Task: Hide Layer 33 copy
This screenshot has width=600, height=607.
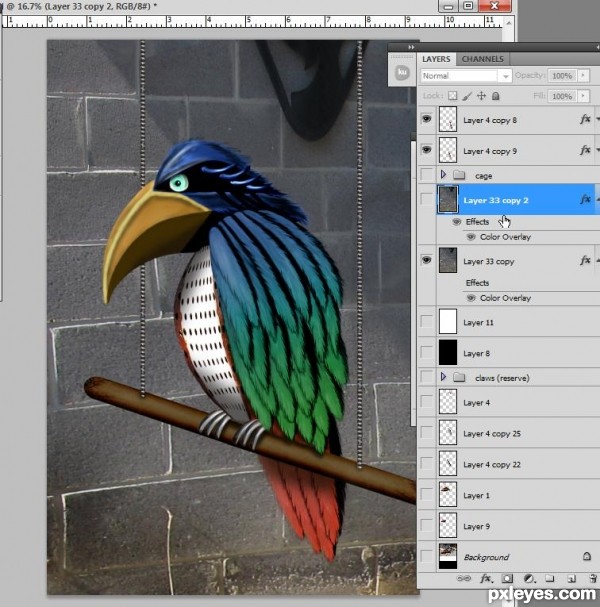Action: point(427,260)
